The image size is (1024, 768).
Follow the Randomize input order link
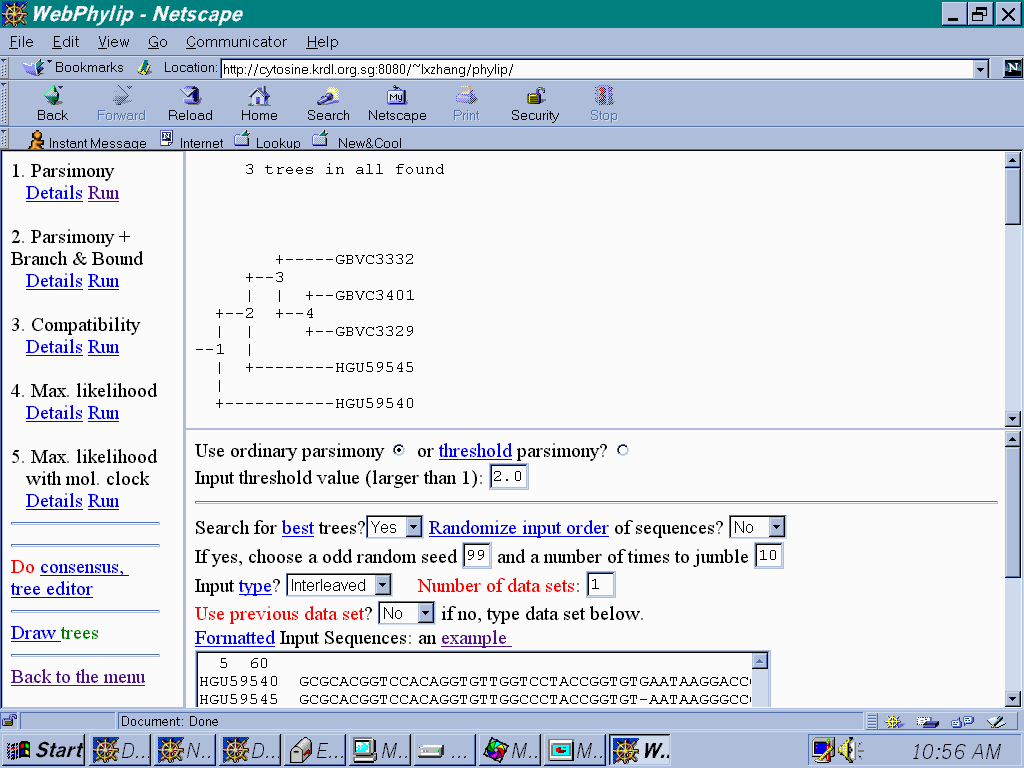[x=519, y=528]
